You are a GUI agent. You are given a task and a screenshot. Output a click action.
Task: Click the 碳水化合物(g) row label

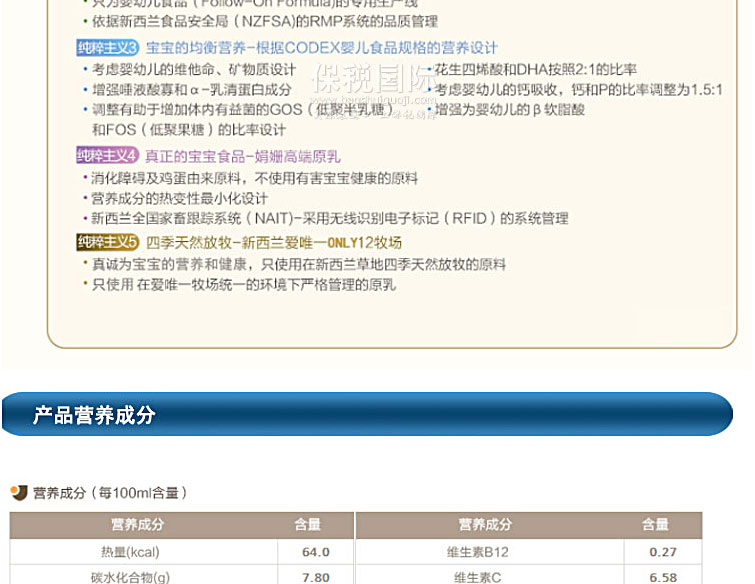pos(130,577)
